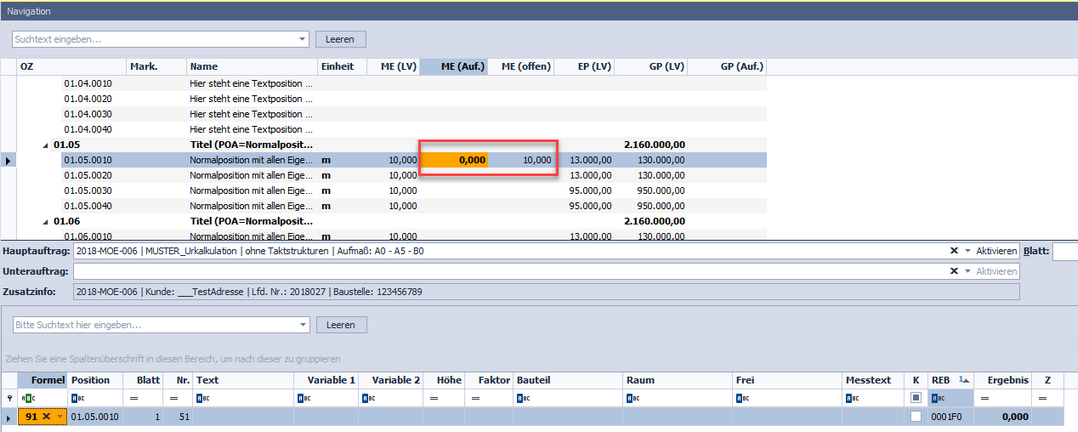Click Aktivieren next to Hauptauftrag
The image size is (1078, 432).
996,251
